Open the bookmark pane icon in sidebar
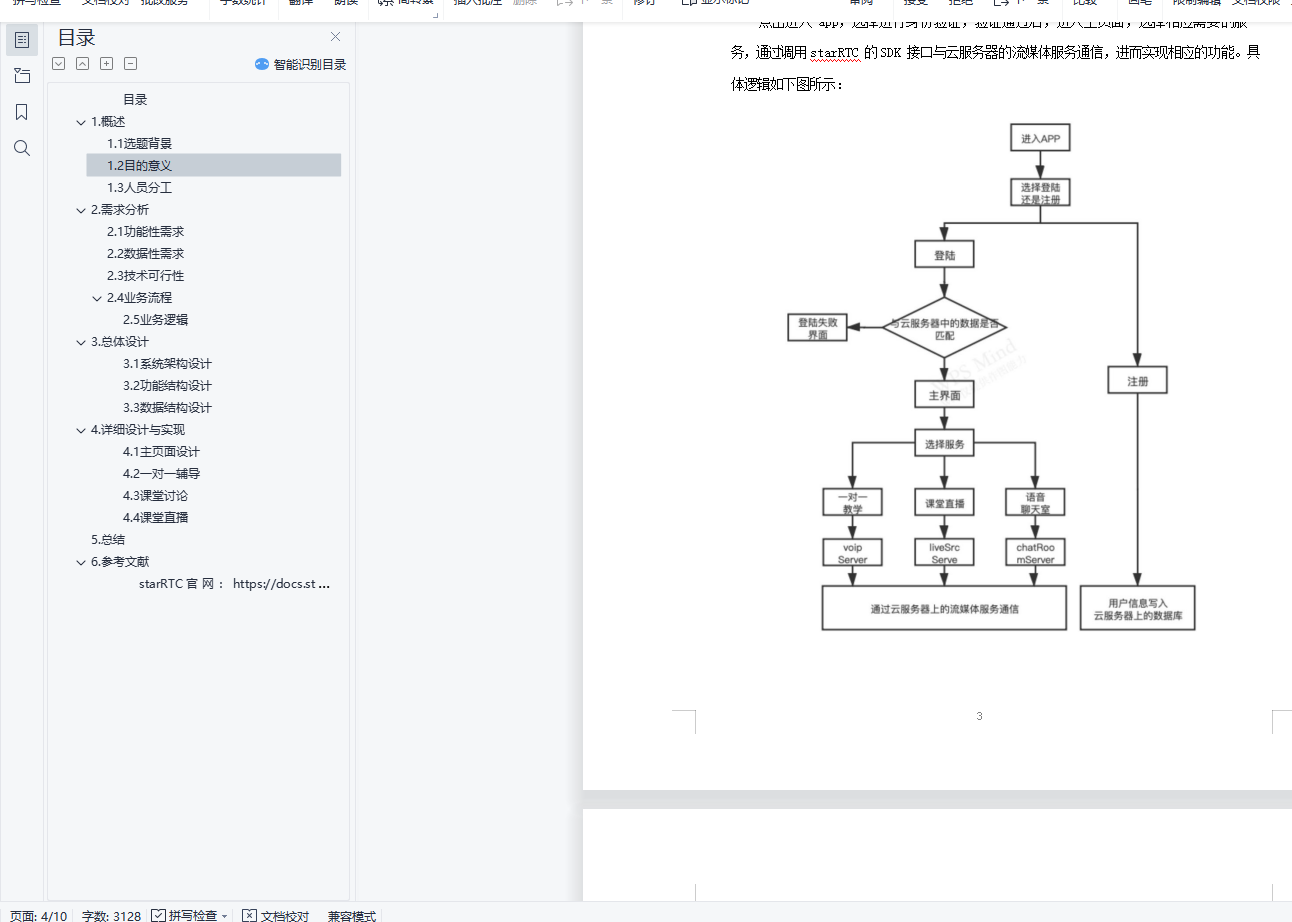This screenshot has height=922, width=1292. [22, 112]
